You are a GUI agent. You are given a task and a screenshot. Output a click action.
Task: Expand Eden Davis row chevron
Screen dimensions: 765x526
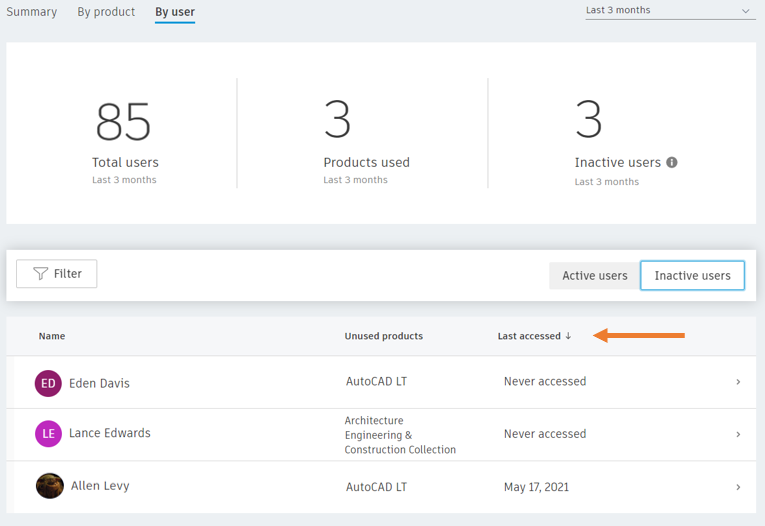pos(738,382)
